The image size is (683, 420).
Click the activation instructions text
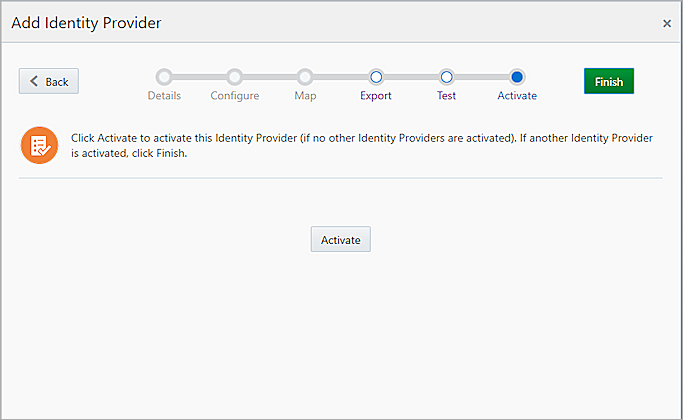tap(360, 145)
